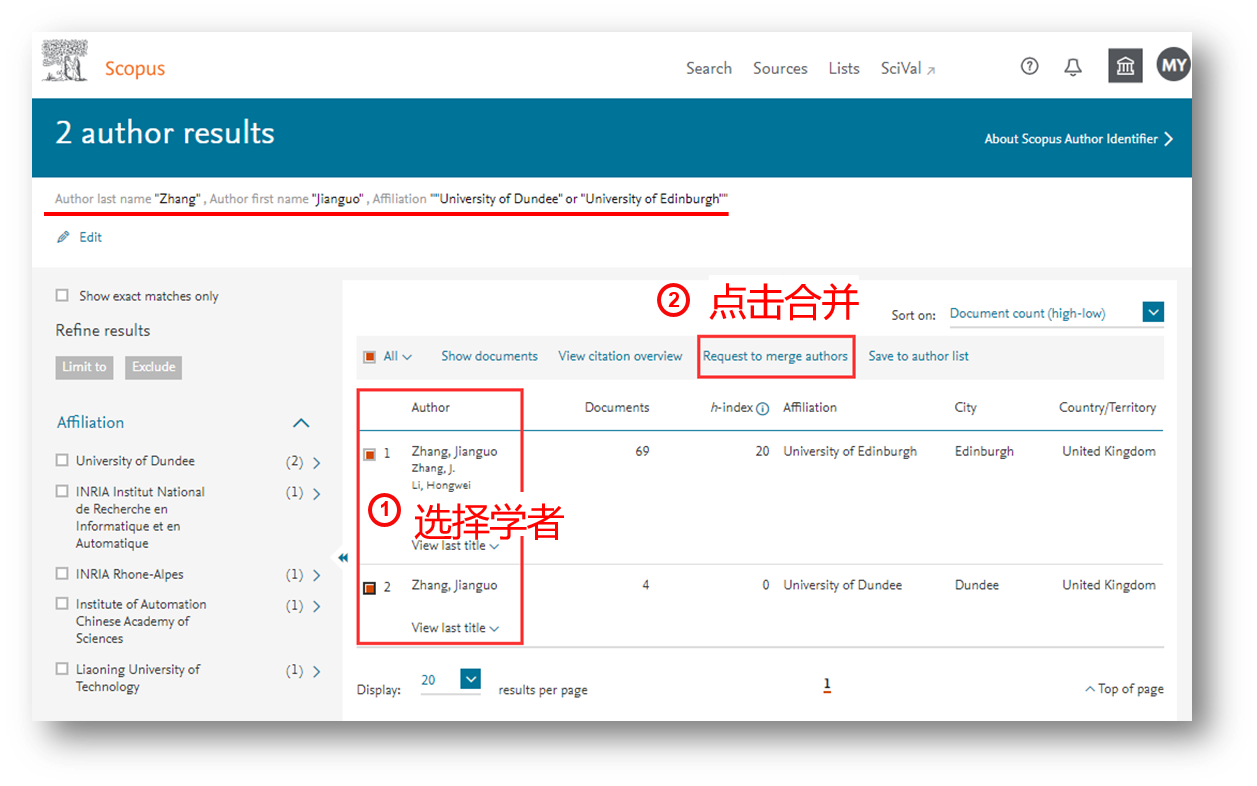Image resolution: width=1257 pixels, height=786 pixels.
Task: Click the document count 69
Action: 642,452
